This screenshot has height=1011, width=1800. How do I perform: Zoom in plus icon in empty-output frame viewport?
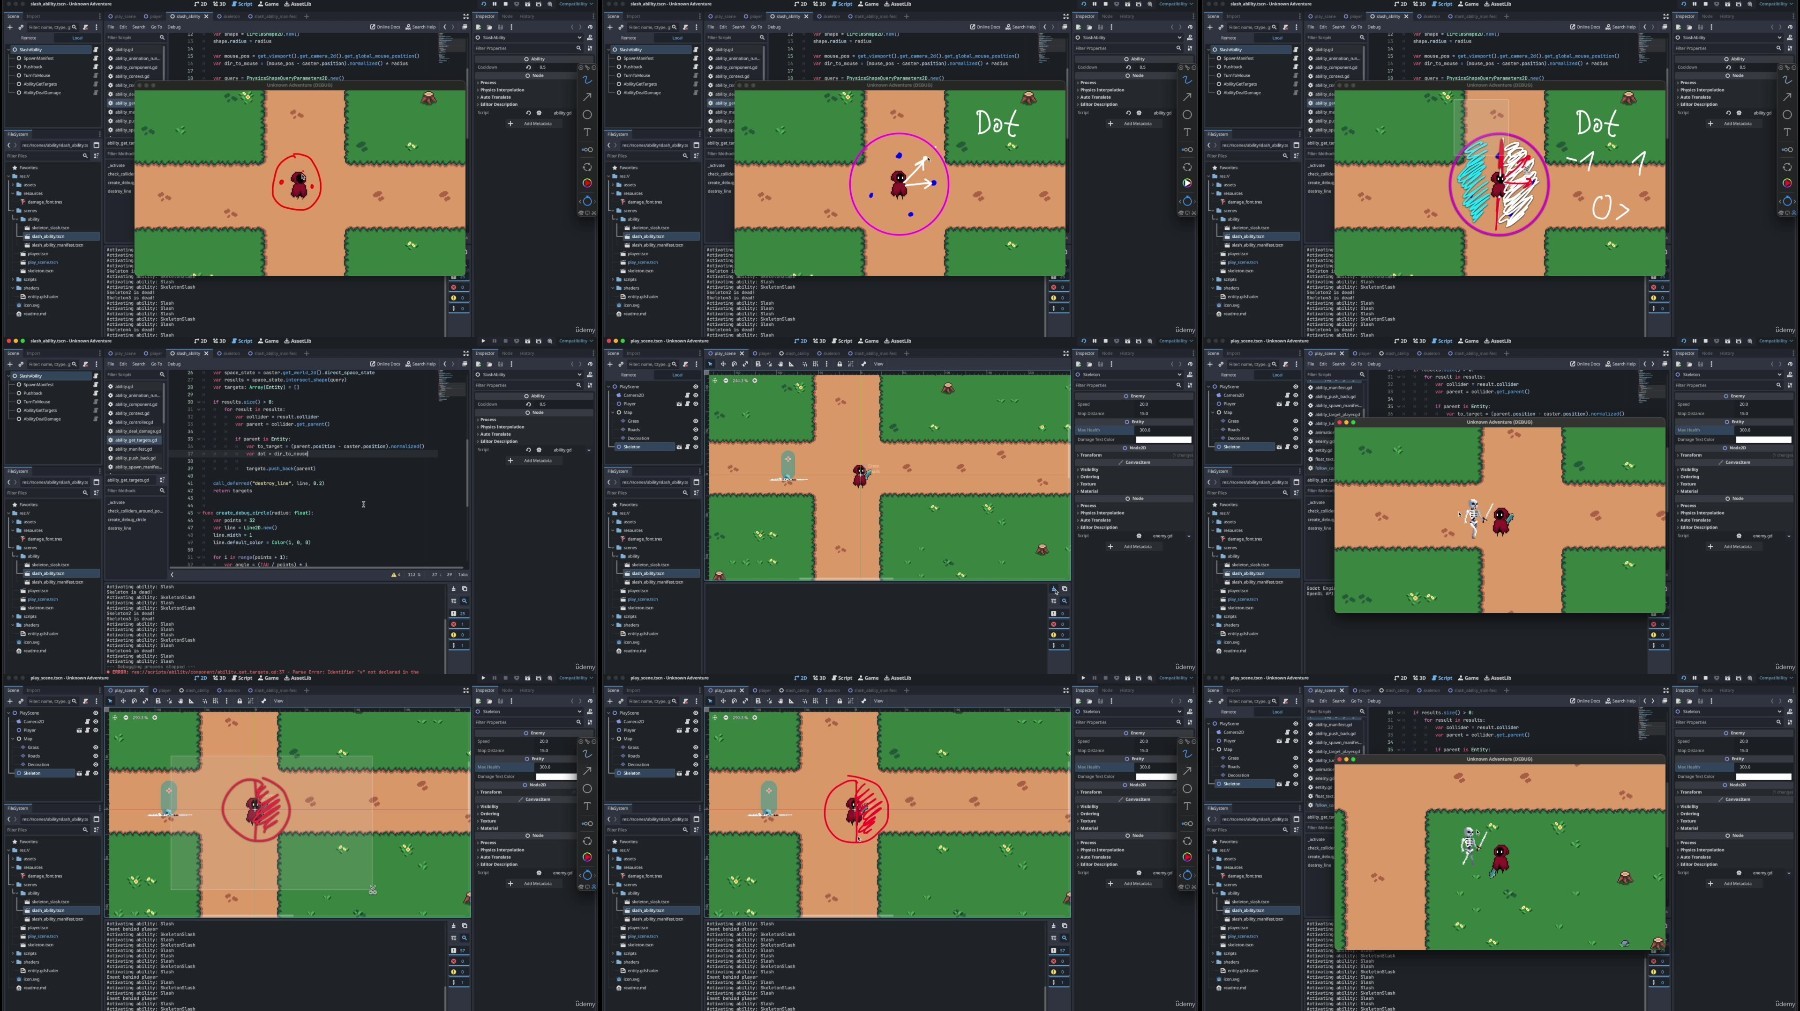755,381
